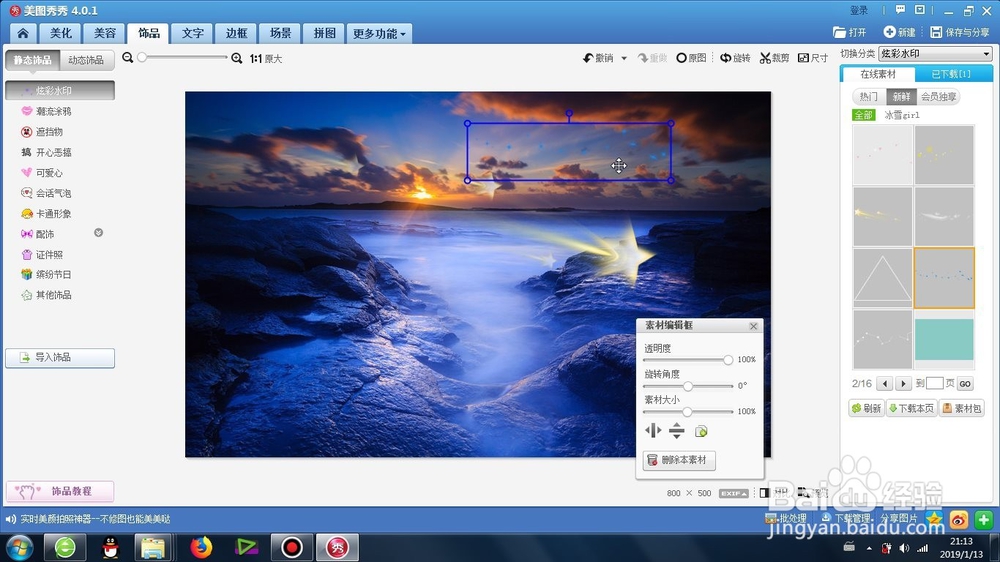Screen dimensions: 1000x562
Task: Select the 动态饰品 toggle tab
Action: point(86,60)
